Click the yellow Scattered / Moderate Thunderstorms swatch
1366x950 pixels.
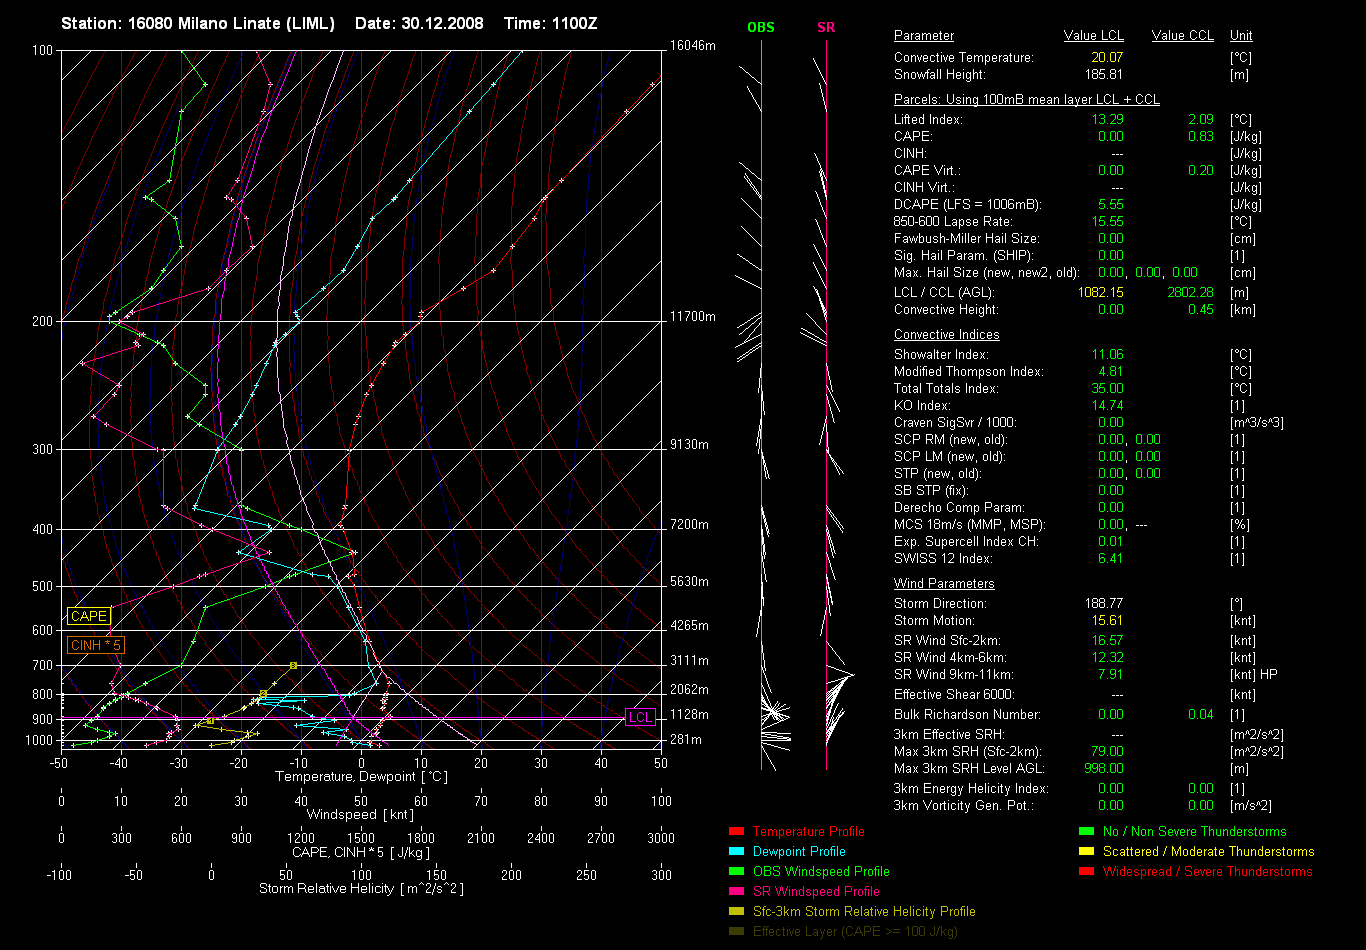[x=1085, y=852]
